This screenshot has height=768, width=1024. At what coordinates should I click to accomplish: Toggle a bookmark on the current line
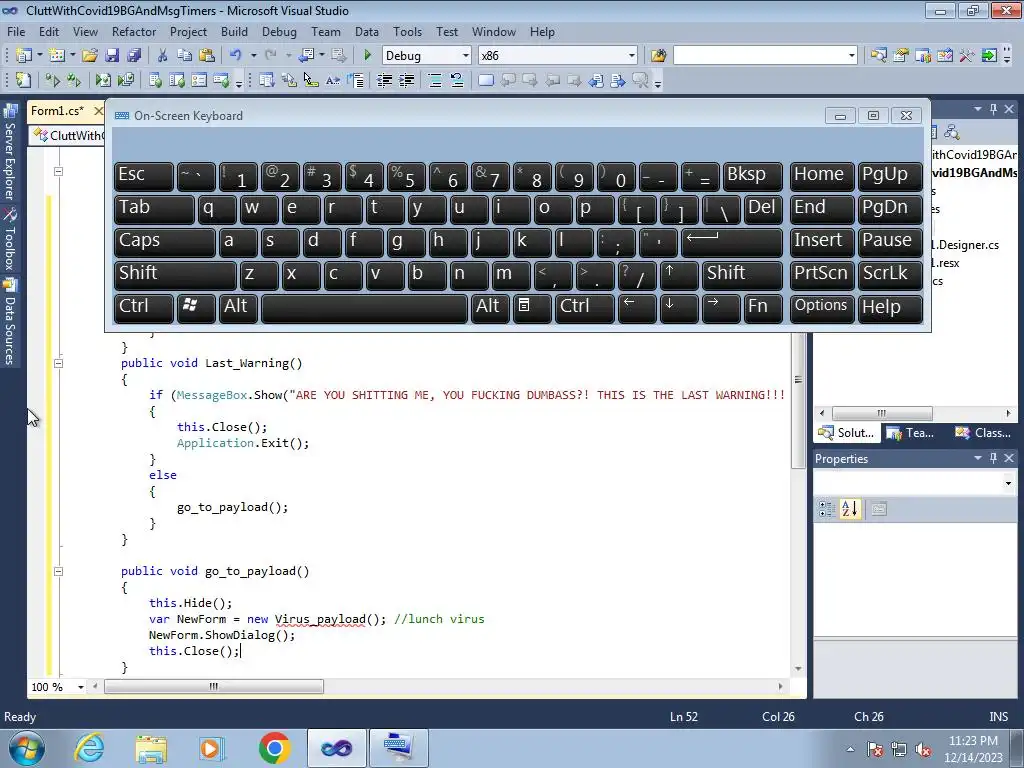click(485, 80)
